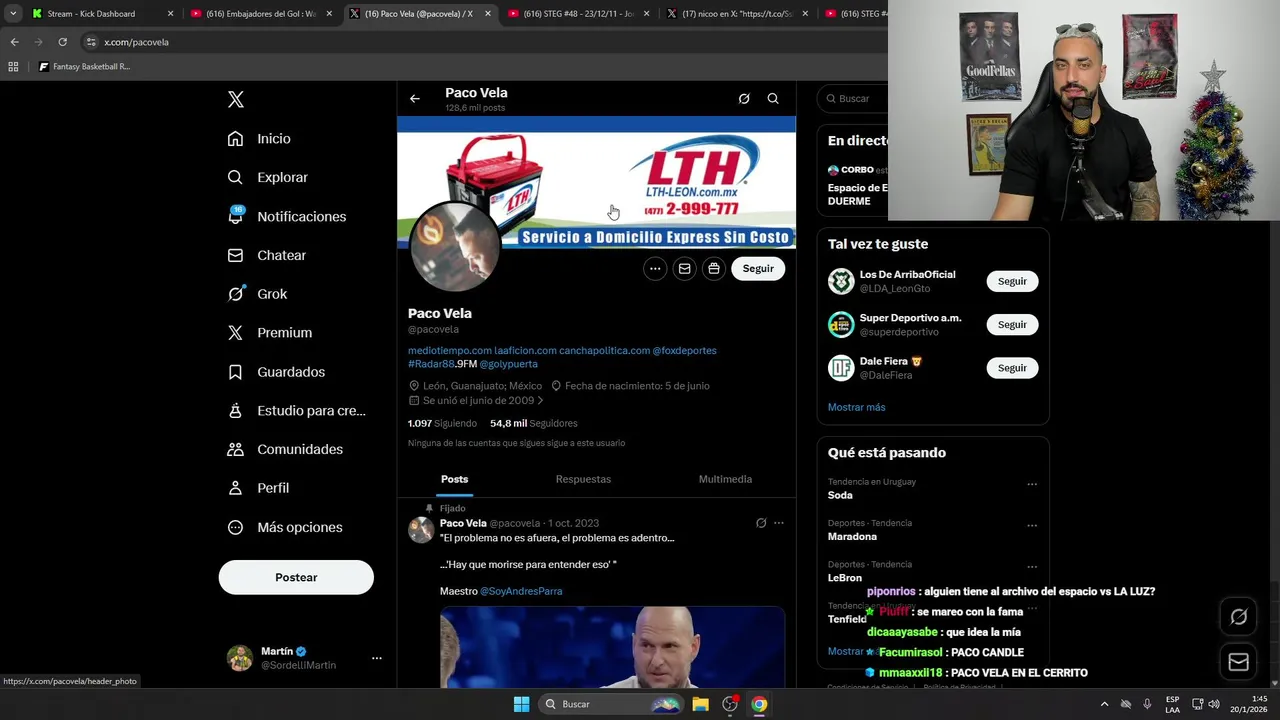The image size is (1280, 720).
Task: Open Inicio home icon
Action: (x=235, y=139)
